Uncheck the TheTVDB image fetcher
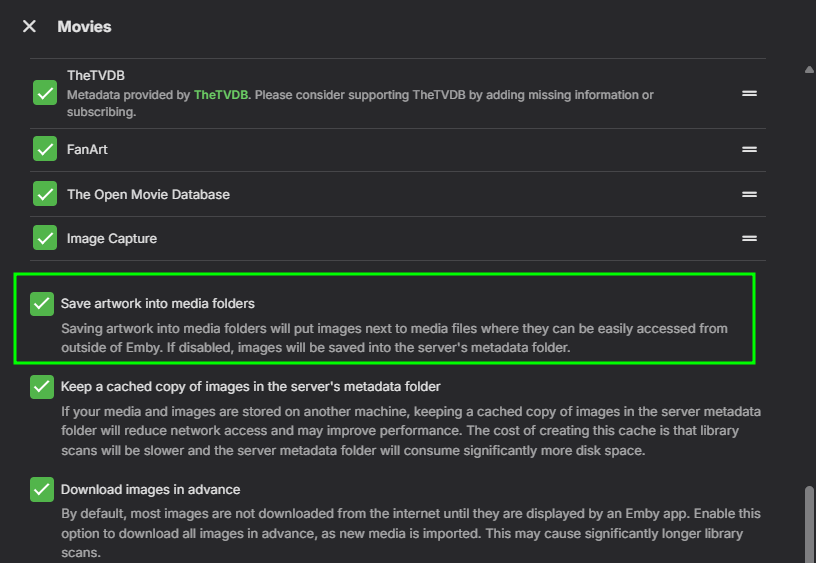 45,93
